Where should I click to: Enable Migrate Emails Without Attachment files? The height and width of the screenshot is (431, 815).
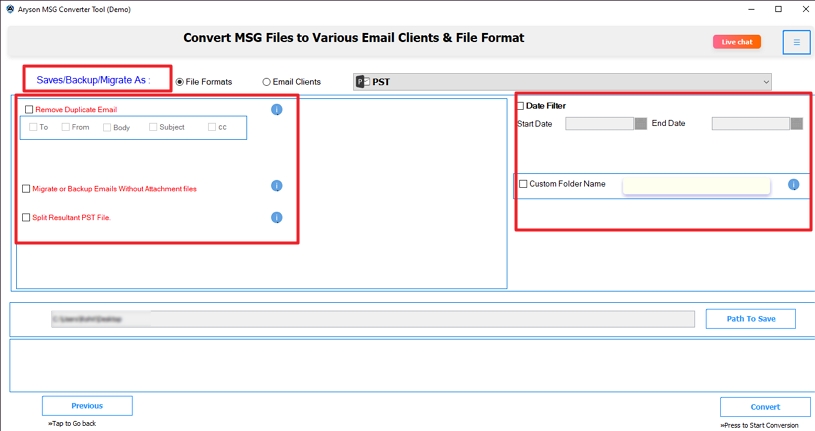(x=26, y=189)
